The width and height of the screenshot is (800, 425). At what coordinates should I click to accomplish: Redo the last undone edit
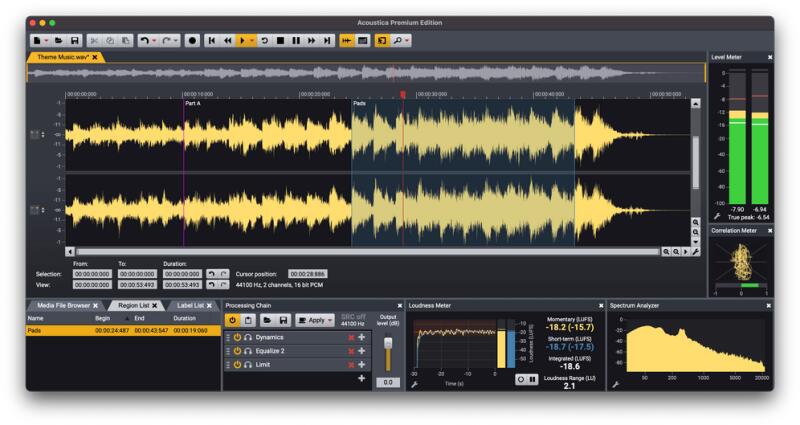click(166, 40)
